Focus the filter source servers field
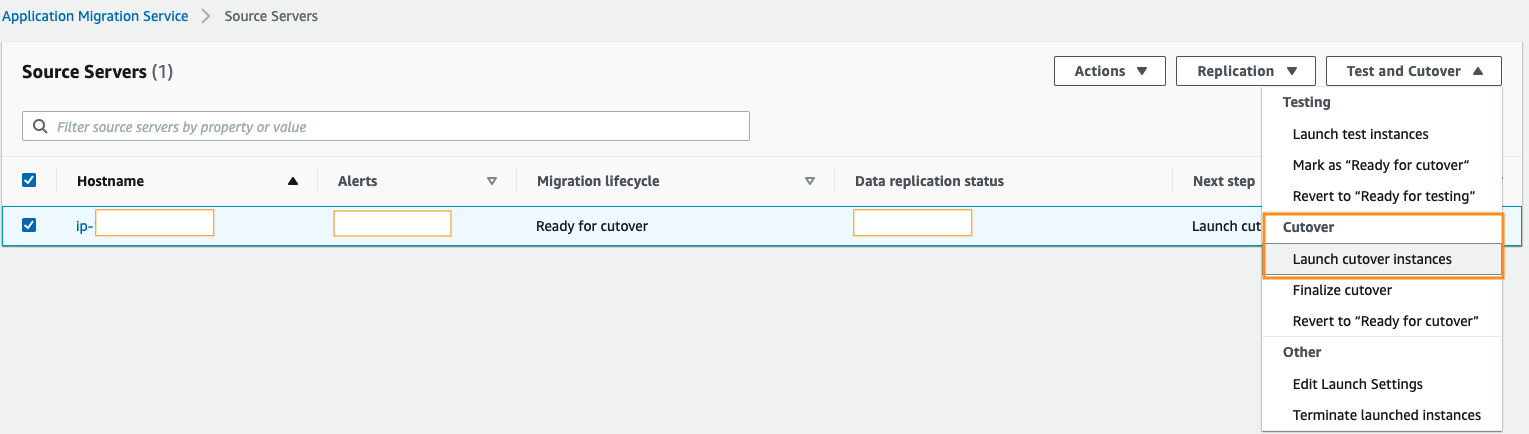Viewport: 1529px width, 434px height. 400,127
